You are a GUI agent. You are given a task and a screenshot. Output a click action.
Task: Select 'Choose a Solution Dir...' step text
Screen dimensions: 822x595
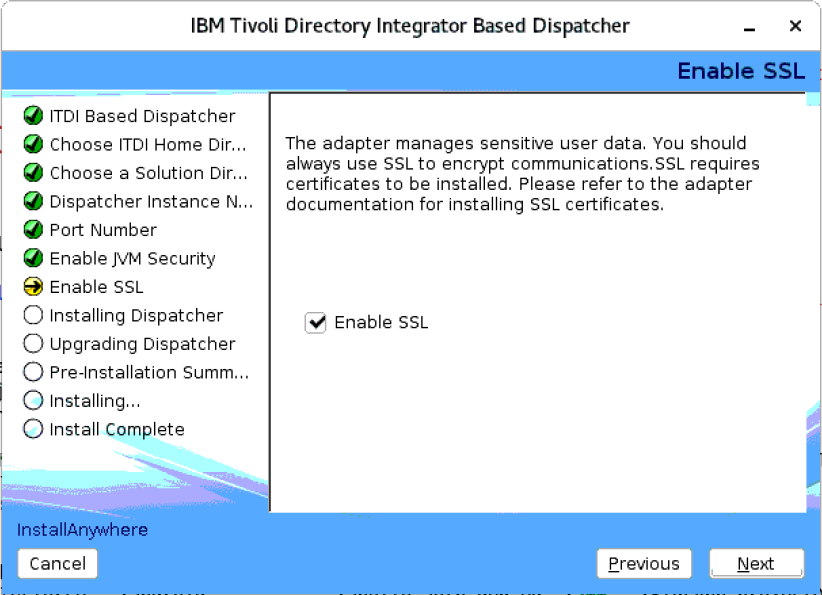pos(148,172)
